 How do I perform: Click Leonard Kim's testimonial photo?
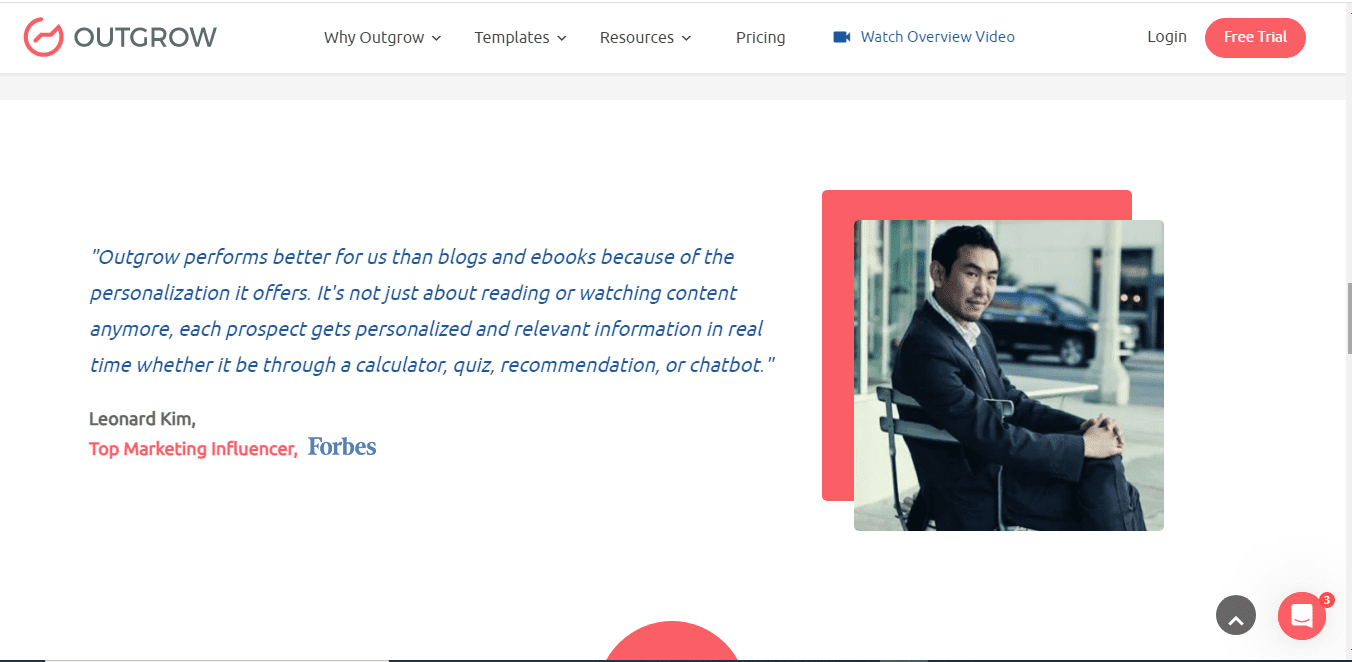(1008, 375)
